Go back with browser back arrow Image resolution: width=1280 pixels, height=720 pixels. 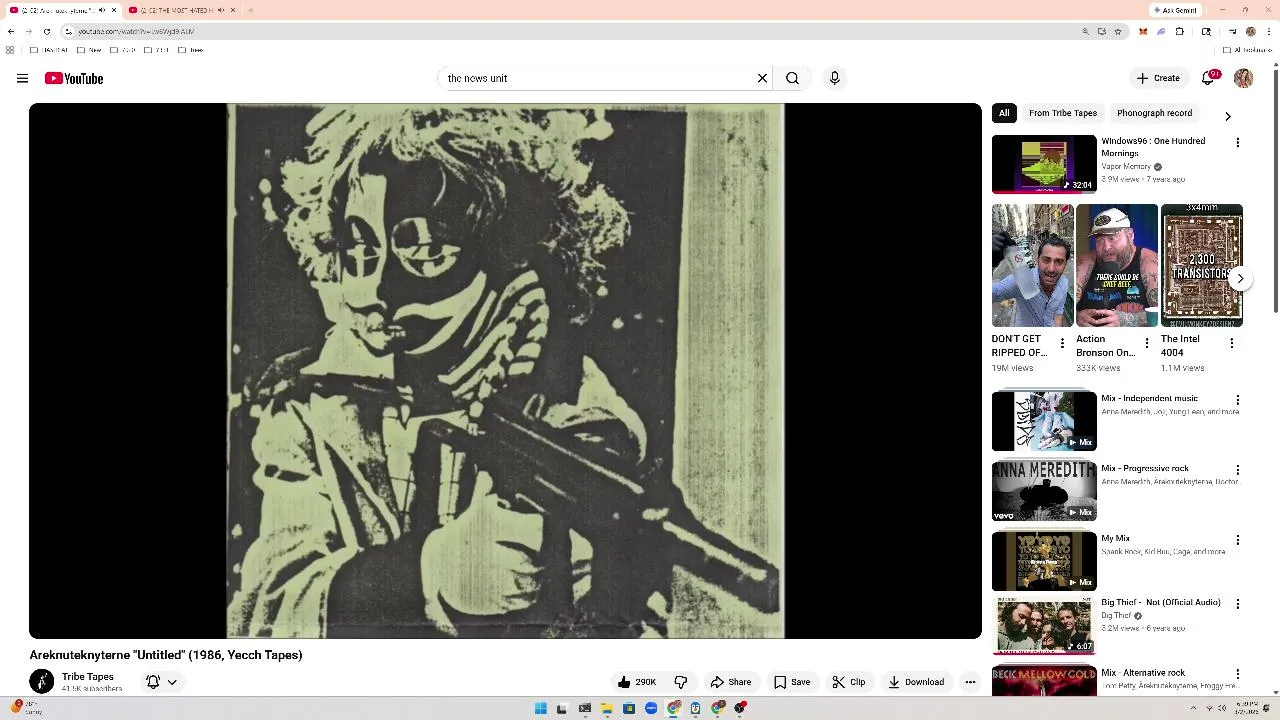click(11, 31)
